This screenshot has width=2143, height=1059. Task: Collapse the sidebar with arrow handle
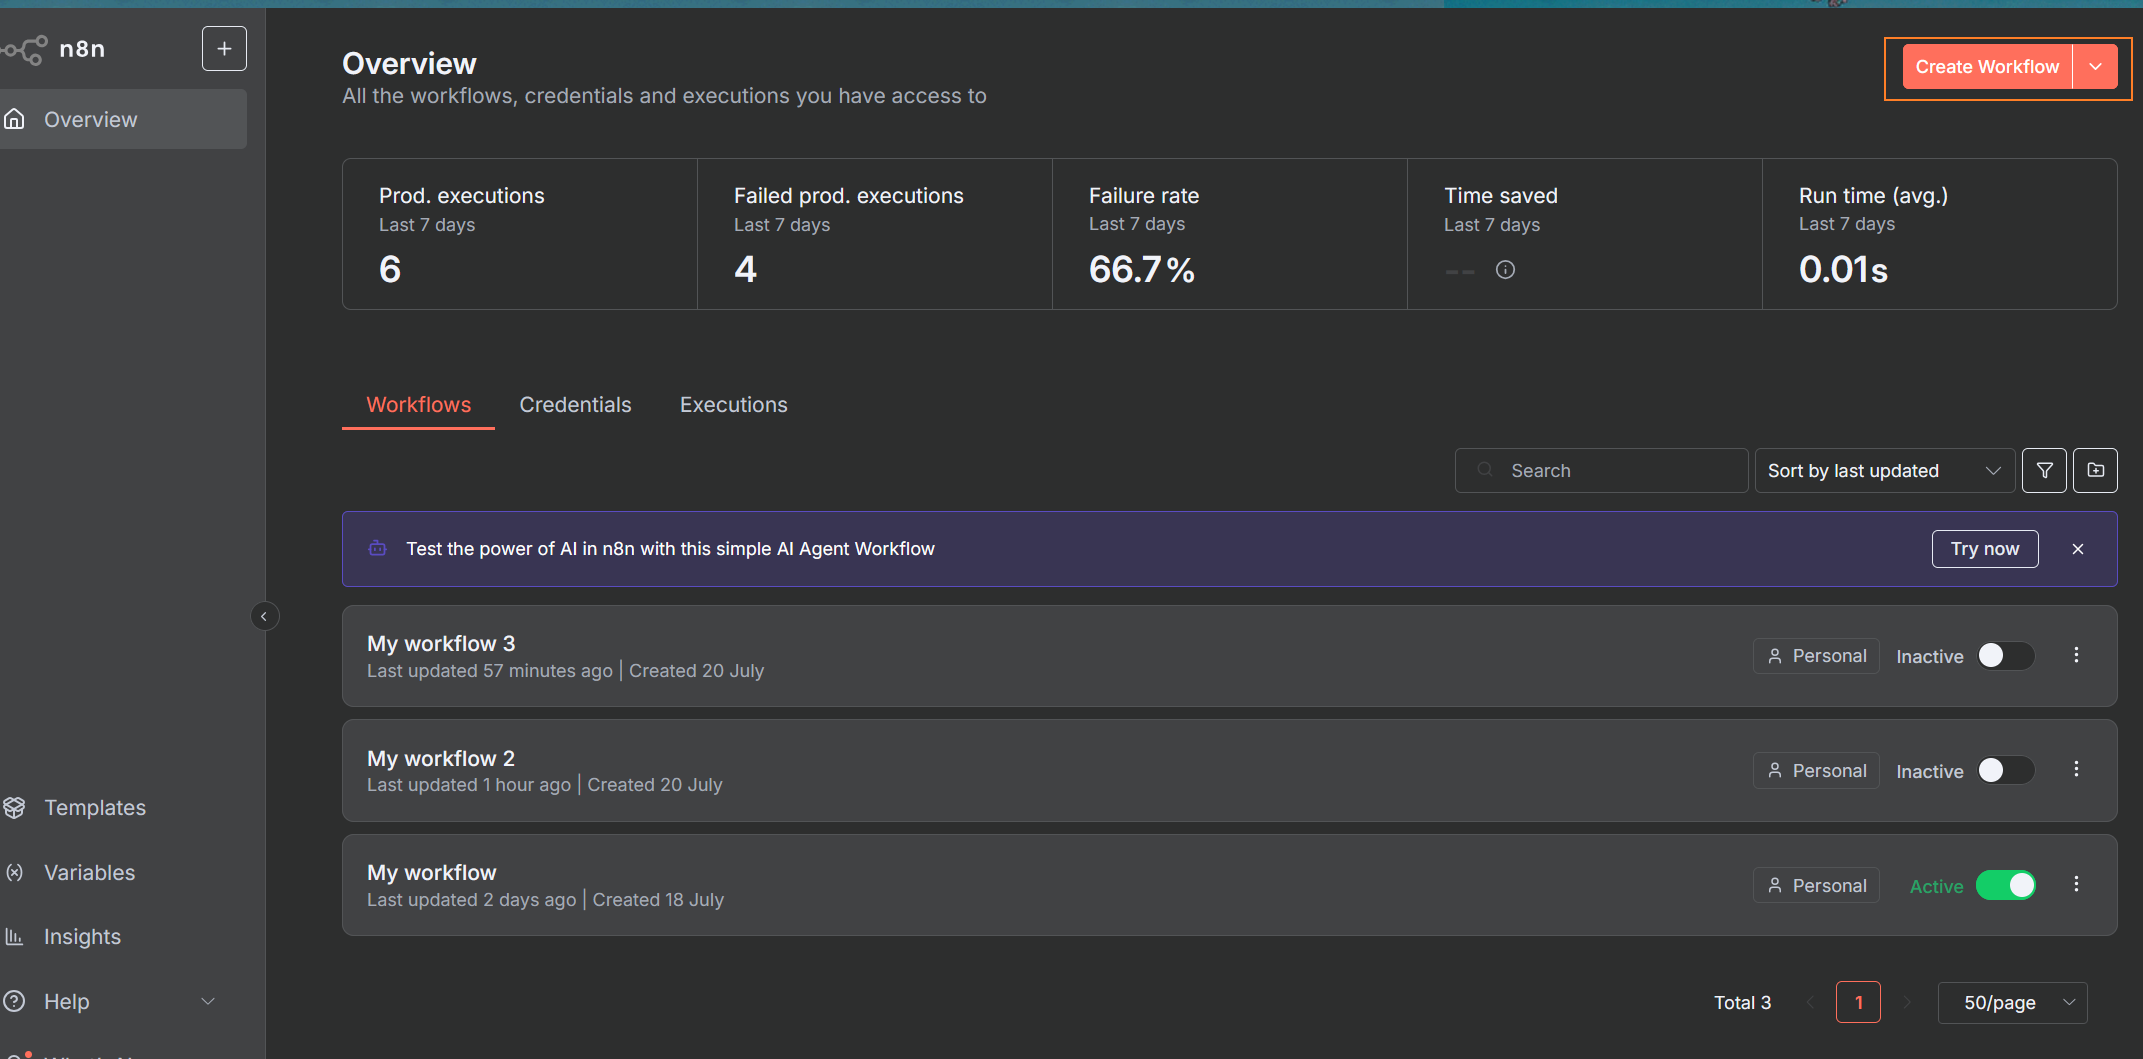click(x=264, y=616)
